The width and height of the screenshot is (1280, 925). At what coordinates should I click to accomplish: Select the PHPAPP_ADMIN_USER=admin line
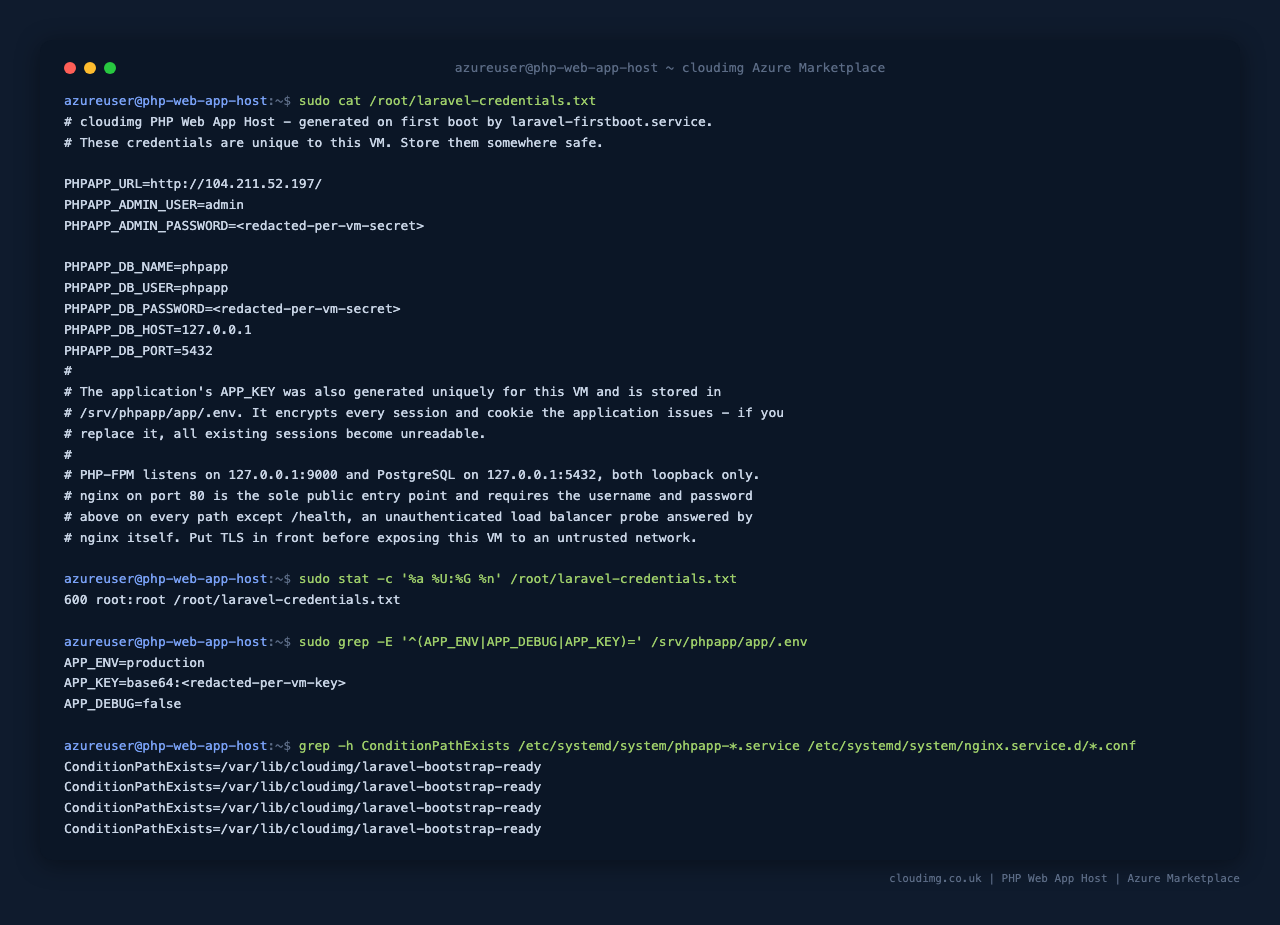(x=154, y=205)
